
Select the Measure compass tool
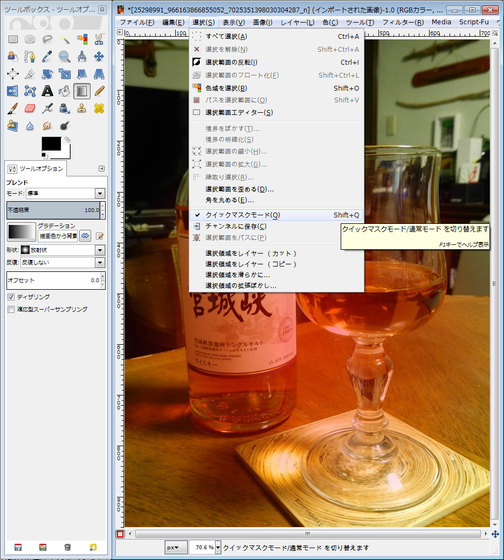point(82,56)
